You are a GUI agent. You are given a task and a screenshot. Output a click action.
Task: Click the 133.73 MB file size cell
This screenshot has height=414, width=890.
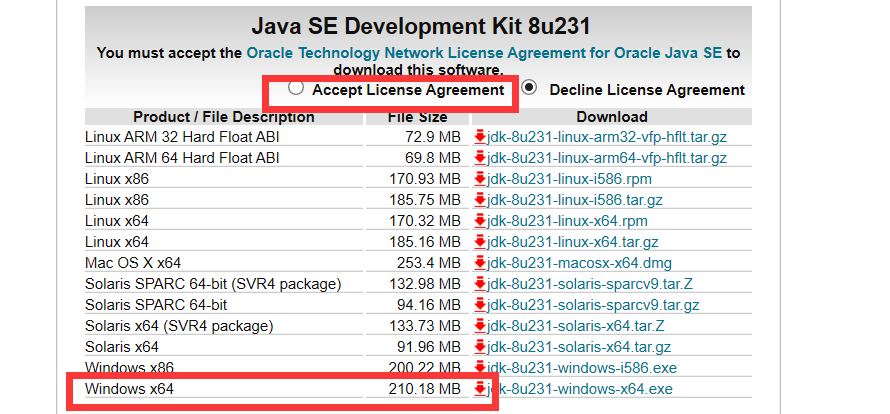pyautogui.click(x=425, y=326)
